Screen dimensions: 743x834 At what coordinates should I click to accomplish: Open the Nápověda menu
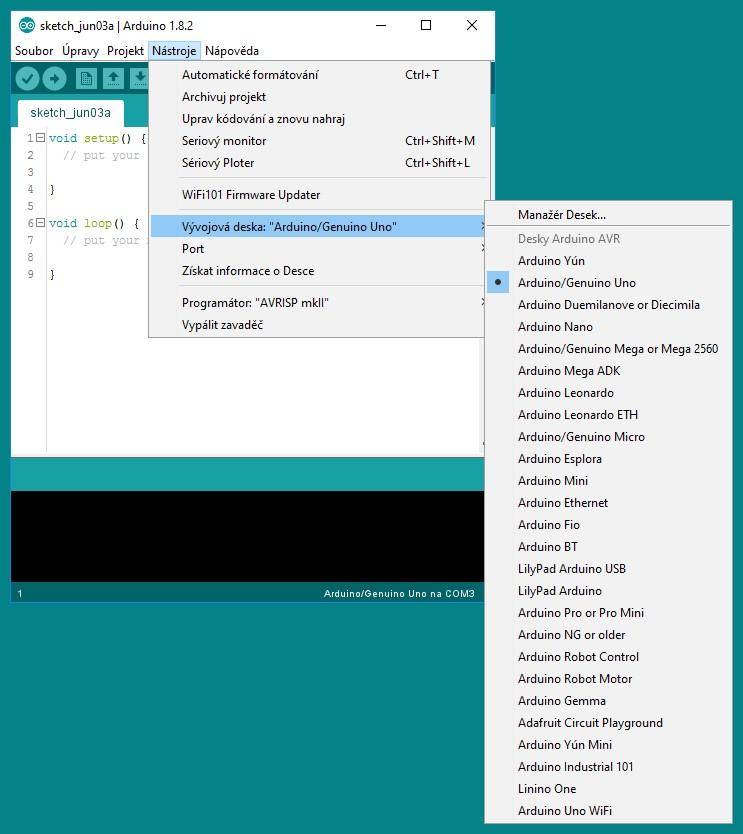(232, 51)
